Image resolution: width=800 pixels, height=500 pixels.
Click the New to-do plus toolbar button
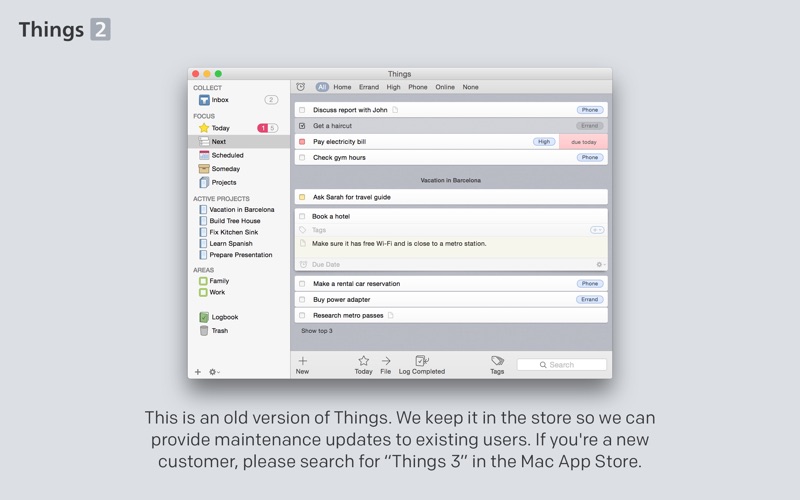coord(302,361)
